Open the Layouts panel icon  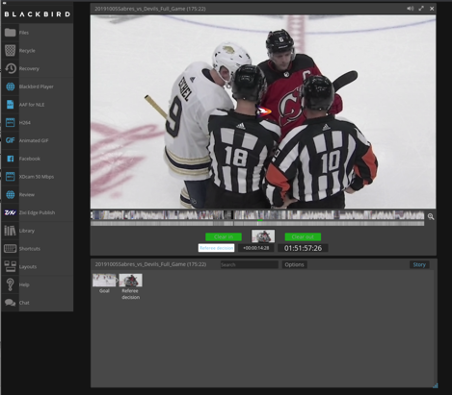(10, 266)
